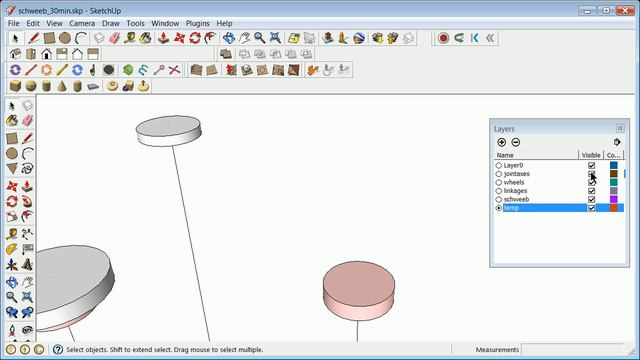Switch to Front view house icon
Viewport: 640px width, 360px height.
[46, 54]
